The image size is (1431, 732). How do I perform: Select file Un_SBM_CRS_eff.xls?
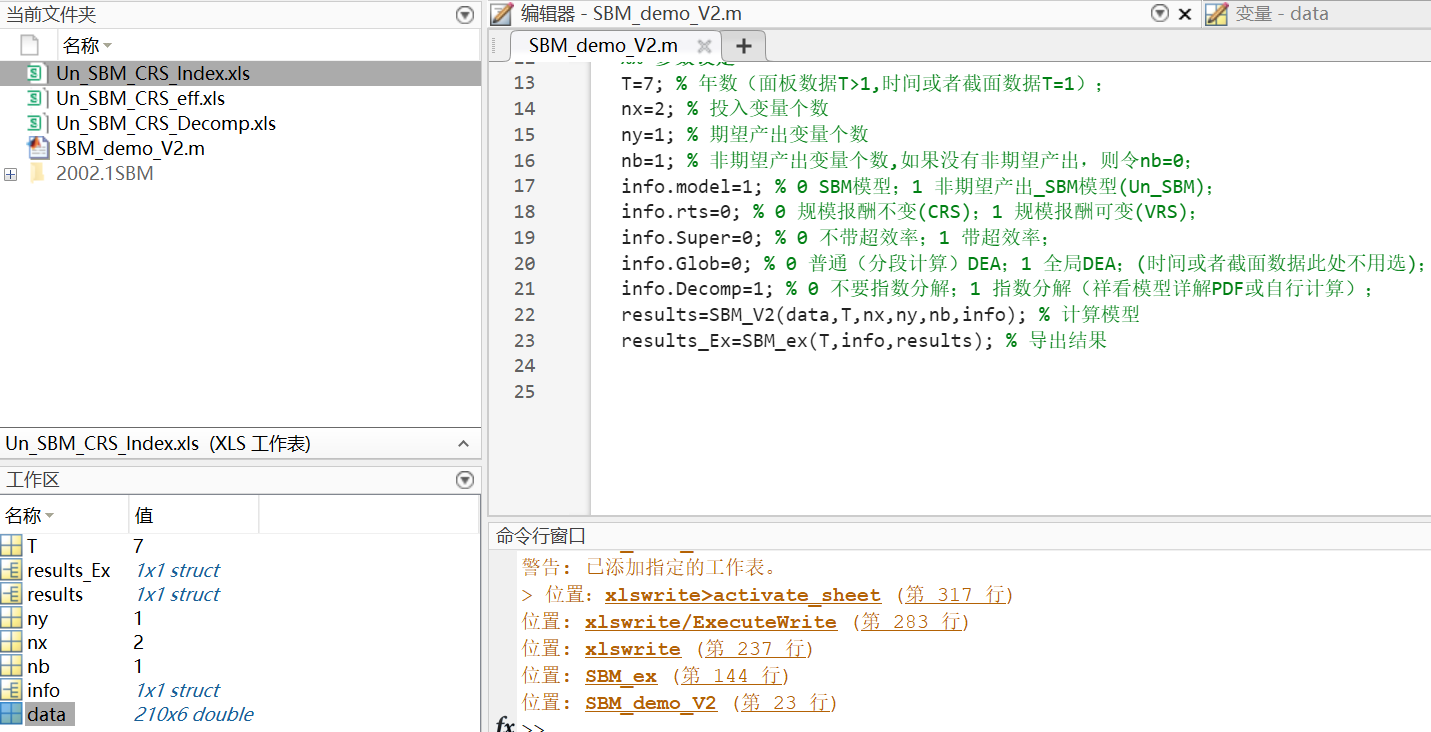pos(140,98)
